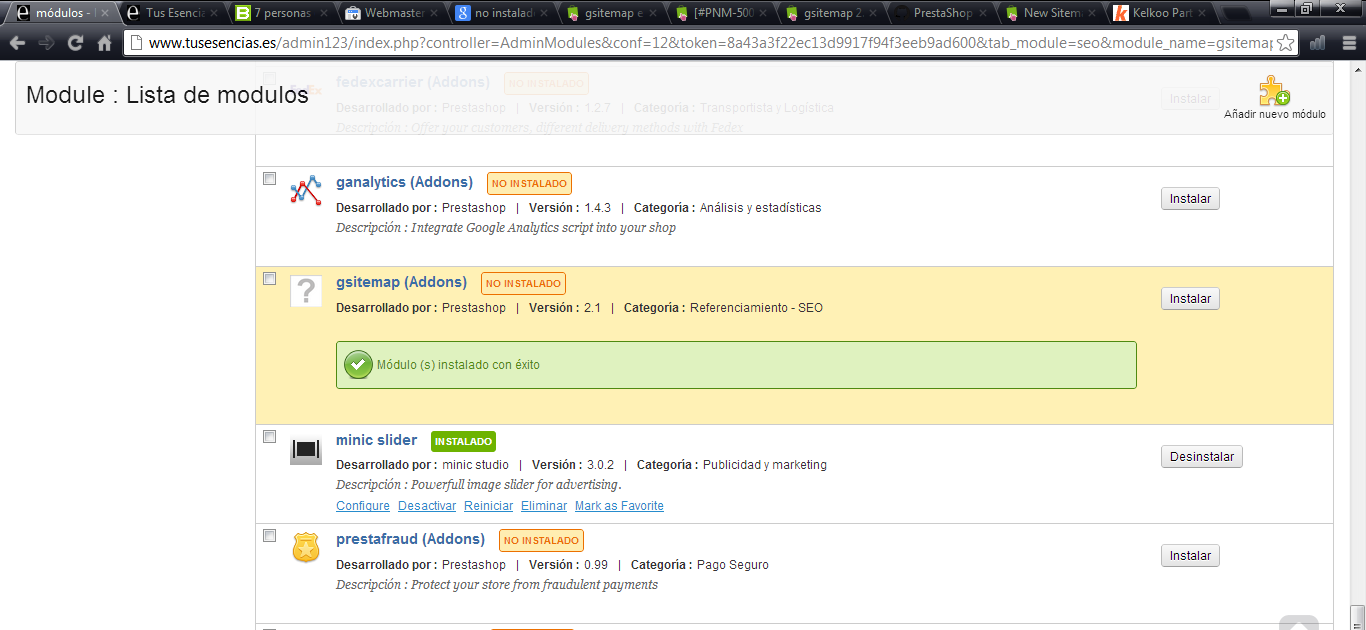Go back with the browser back arrow
The image size is (1366, 630).
click(x=17, y=43)
